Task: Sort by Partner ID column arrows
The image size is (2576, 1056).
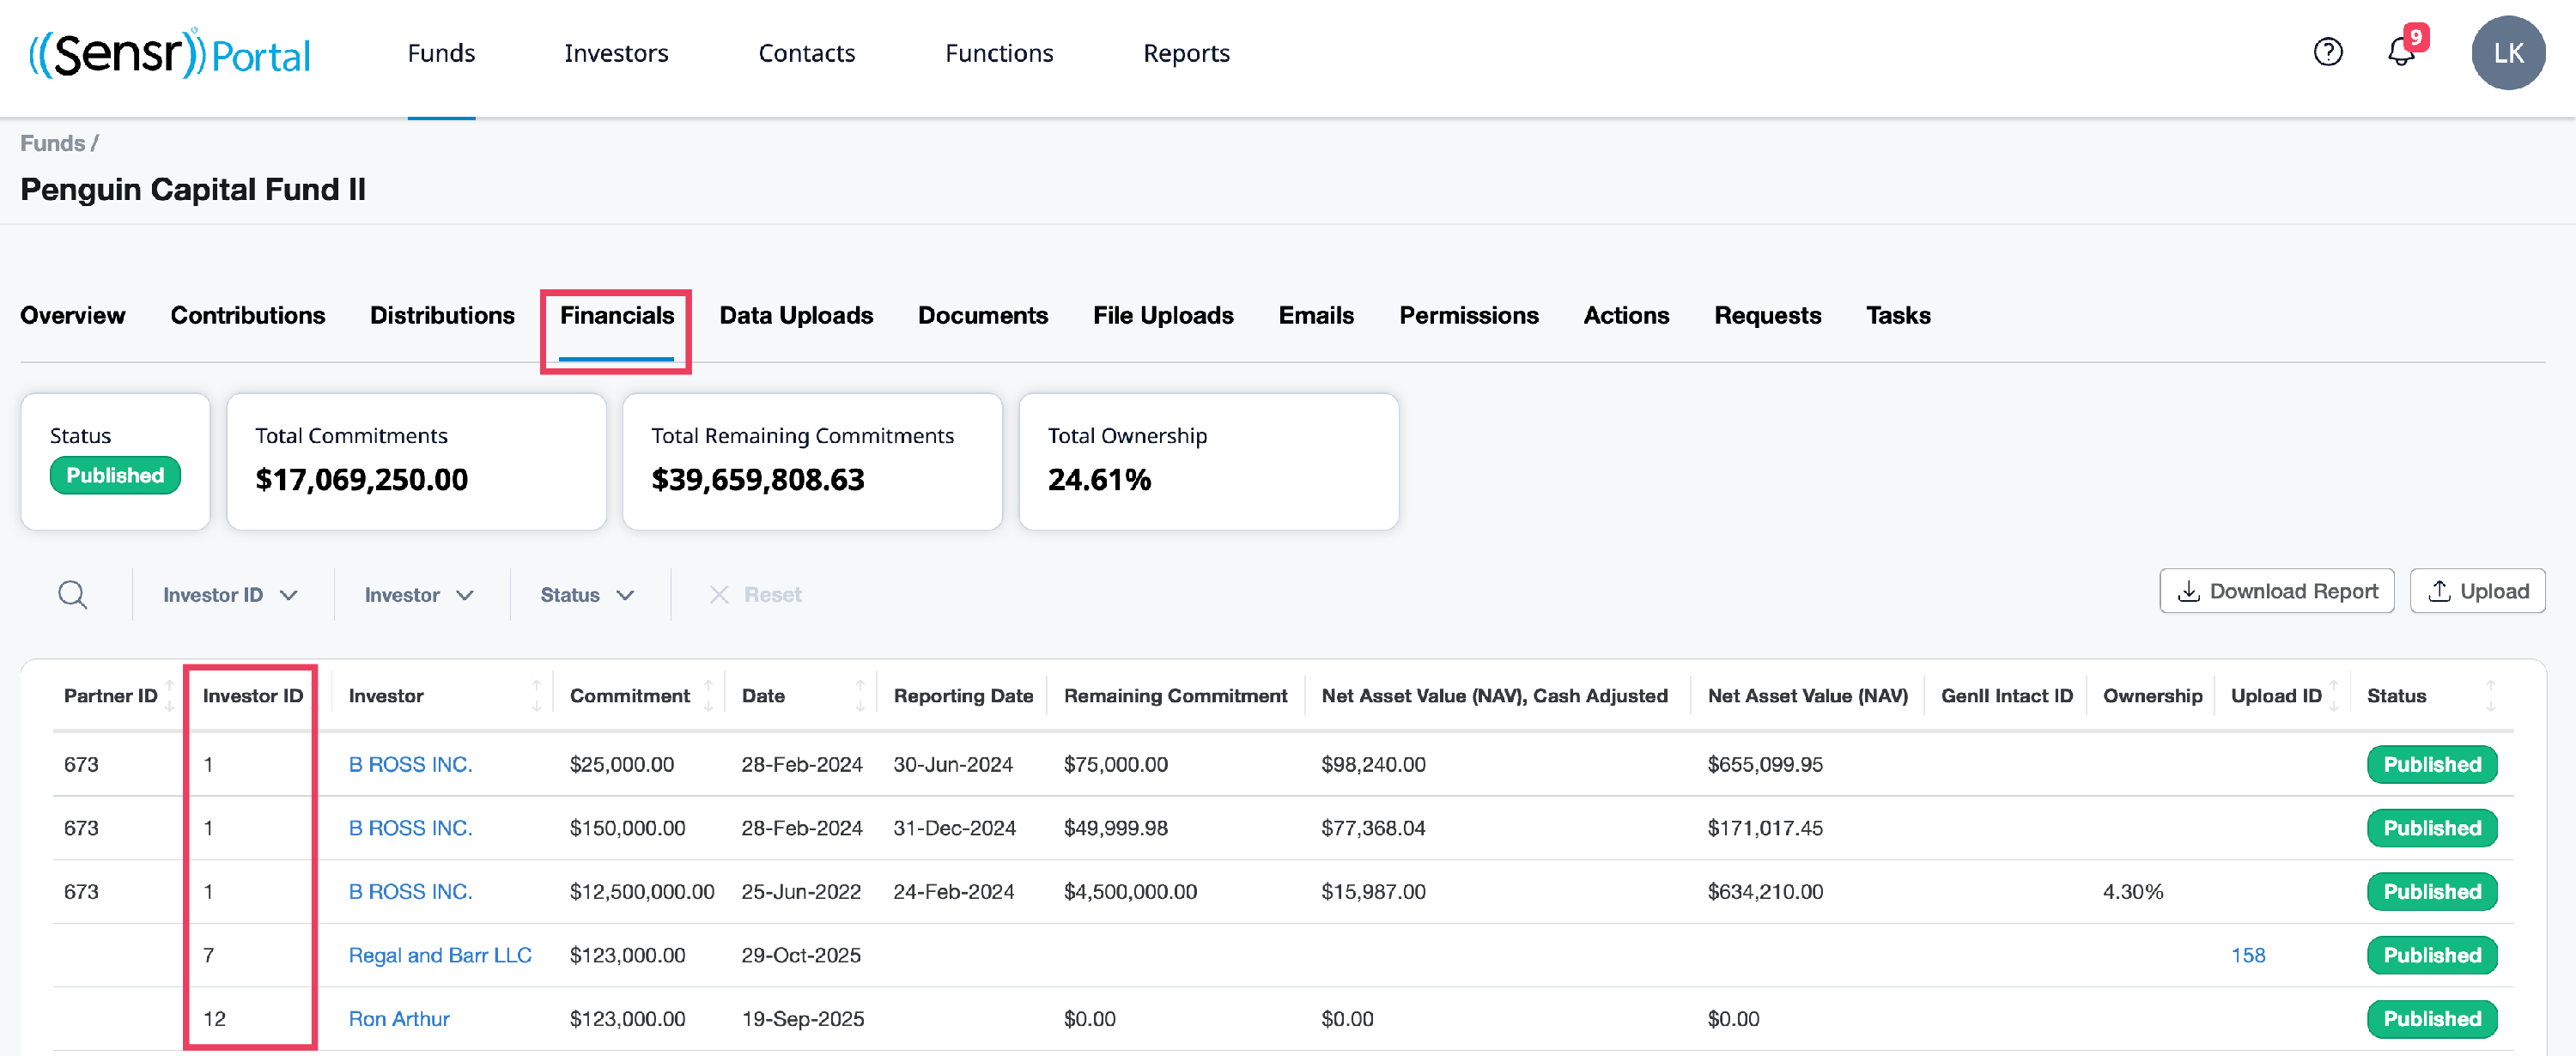Action: pos(170,695)
